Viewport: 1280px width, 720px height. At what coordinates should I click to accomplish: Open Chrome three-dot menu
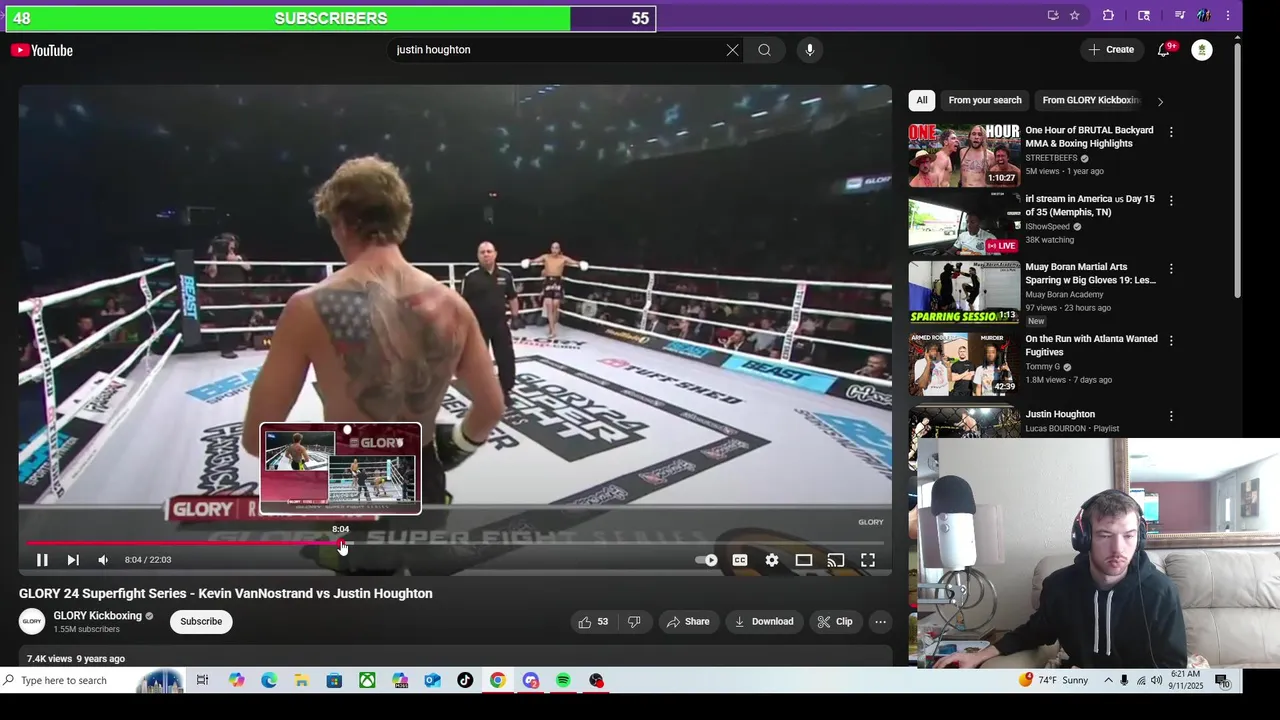click(x=1228, y=15)
